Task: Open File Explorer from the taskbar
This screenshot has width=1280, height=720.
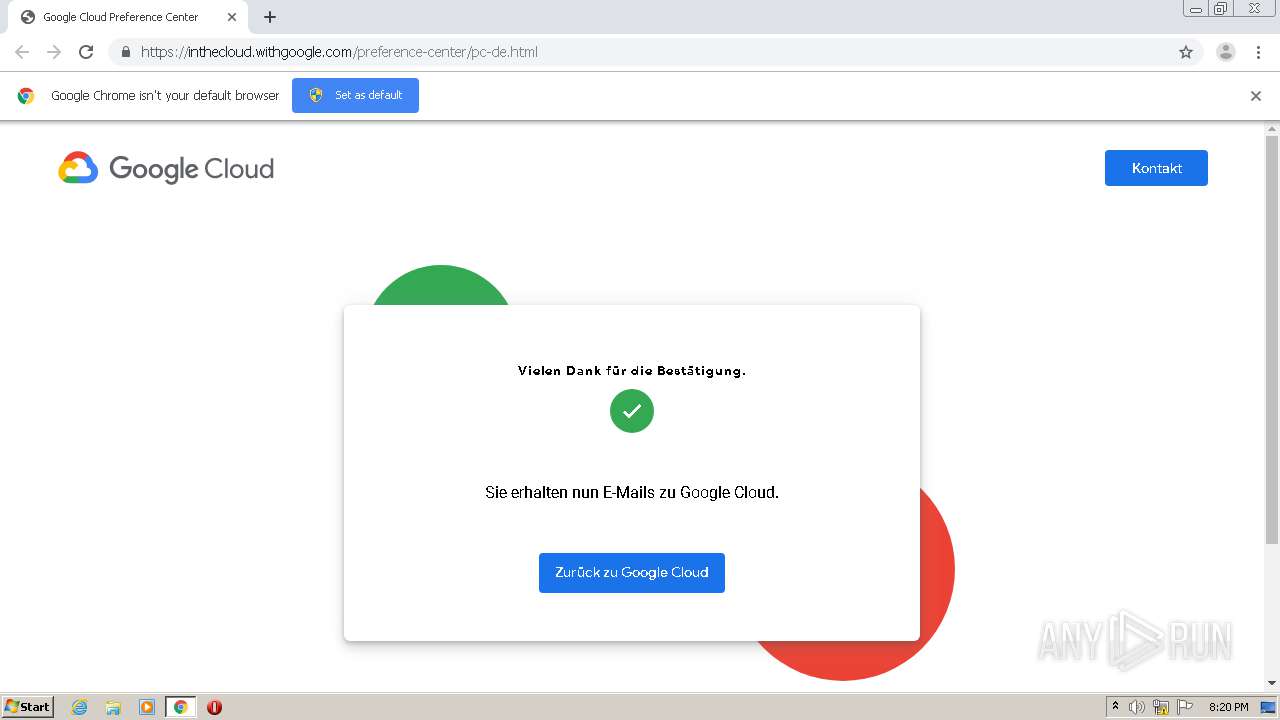Action: 113,707
